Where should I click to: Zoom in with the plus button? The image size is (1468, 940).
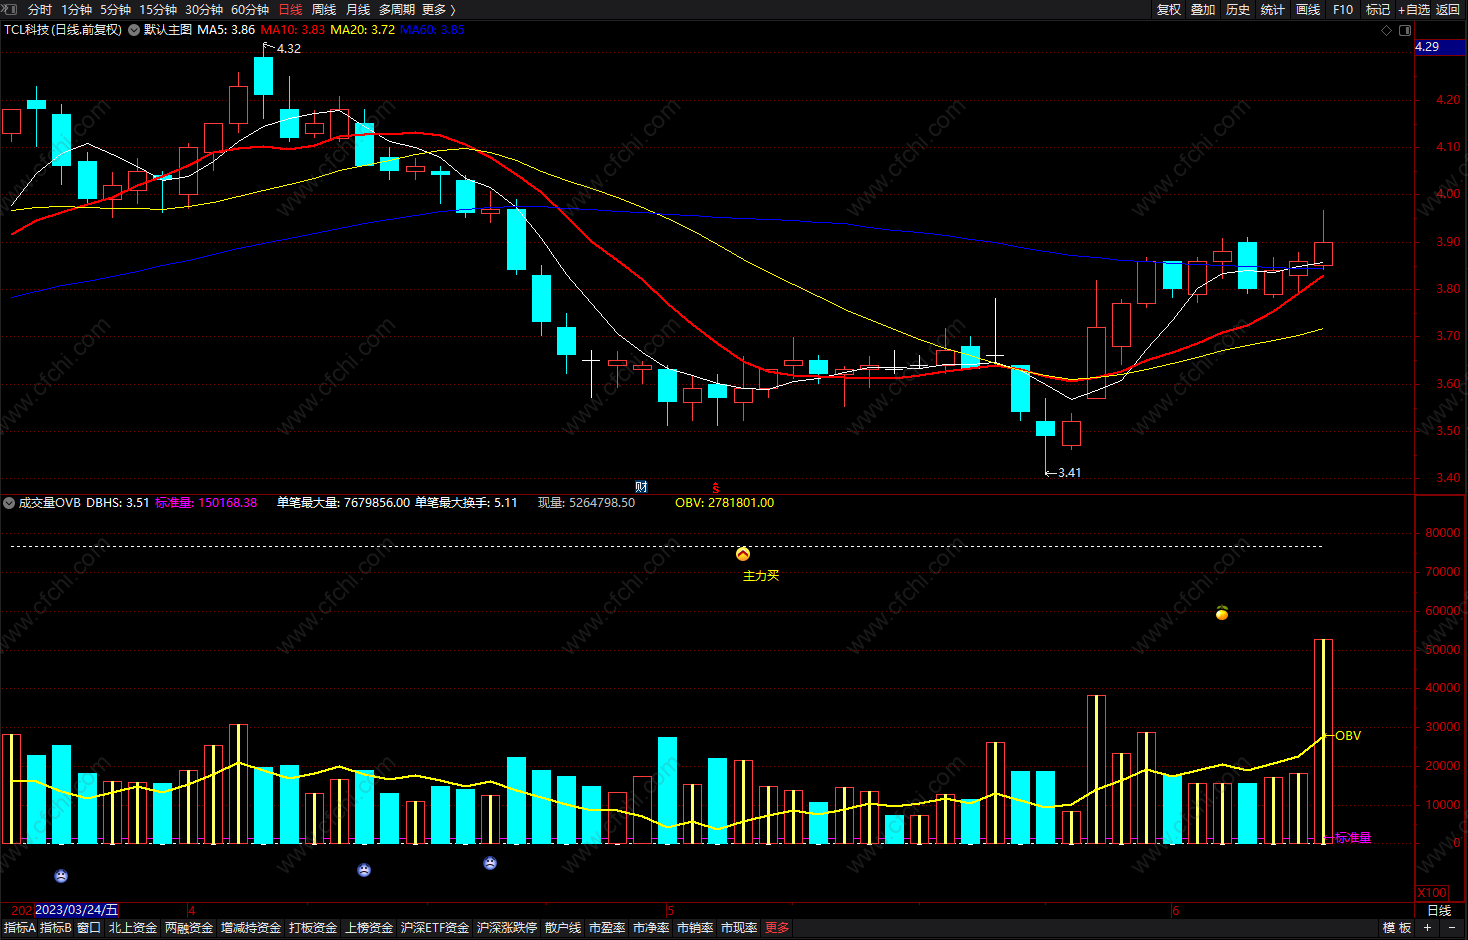[x=1427, y=928]
